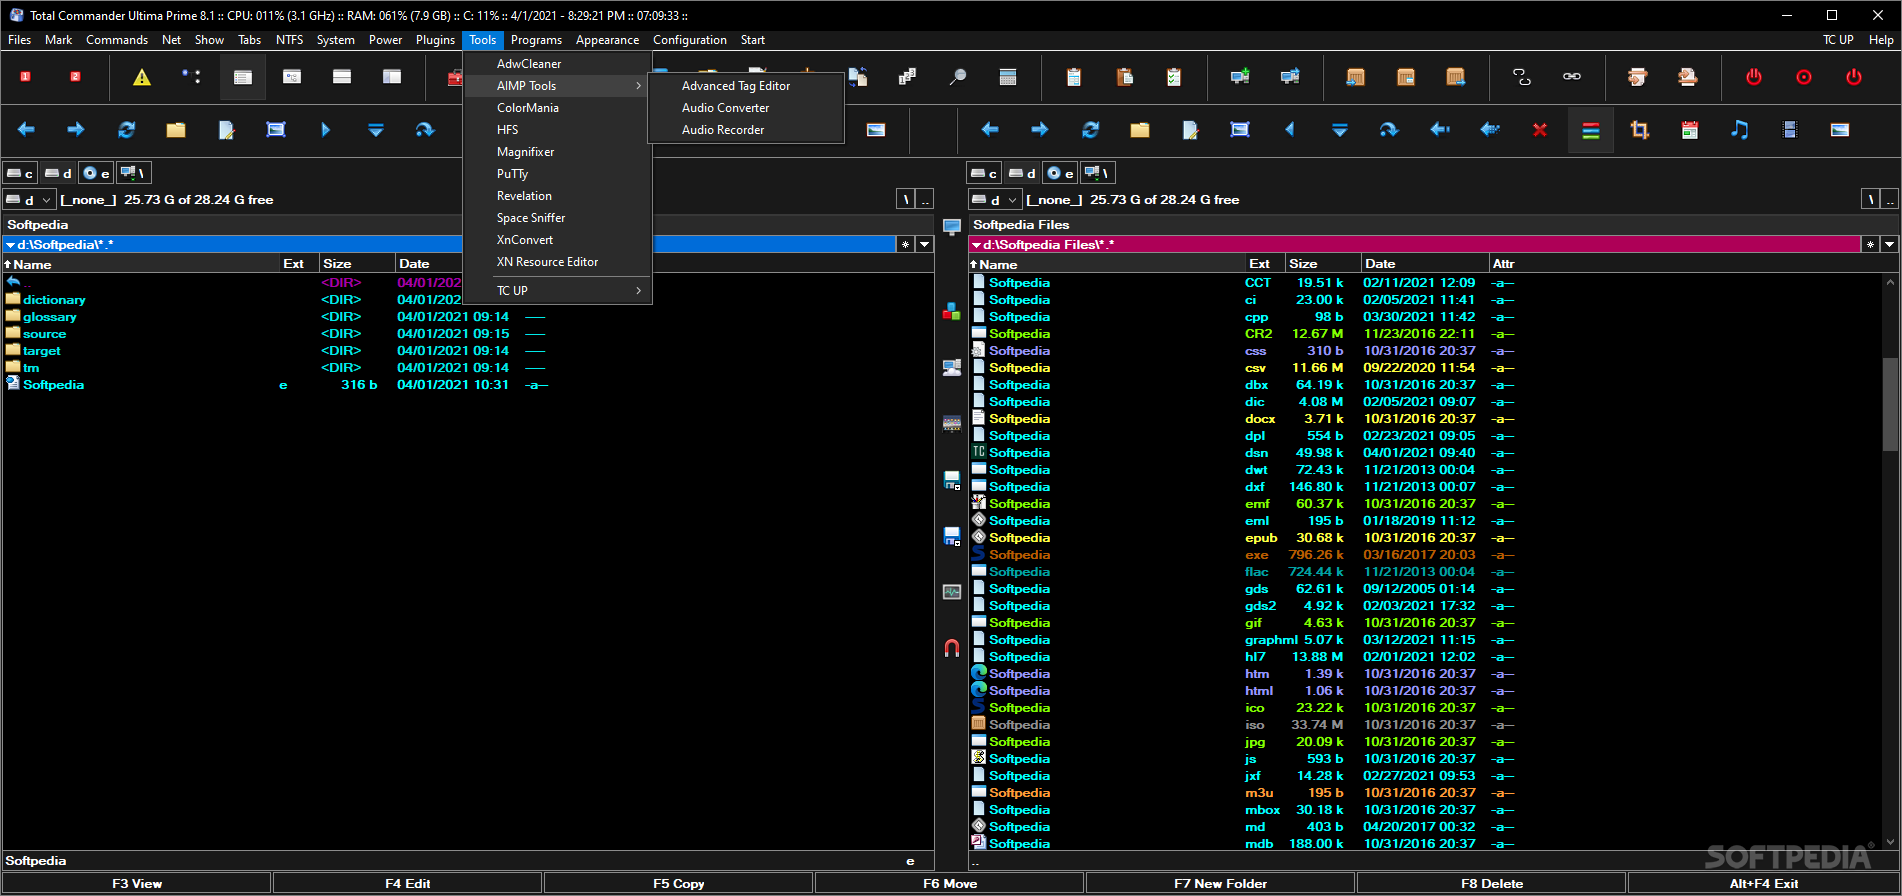Open right panel favorites asterisk button

1870,245
